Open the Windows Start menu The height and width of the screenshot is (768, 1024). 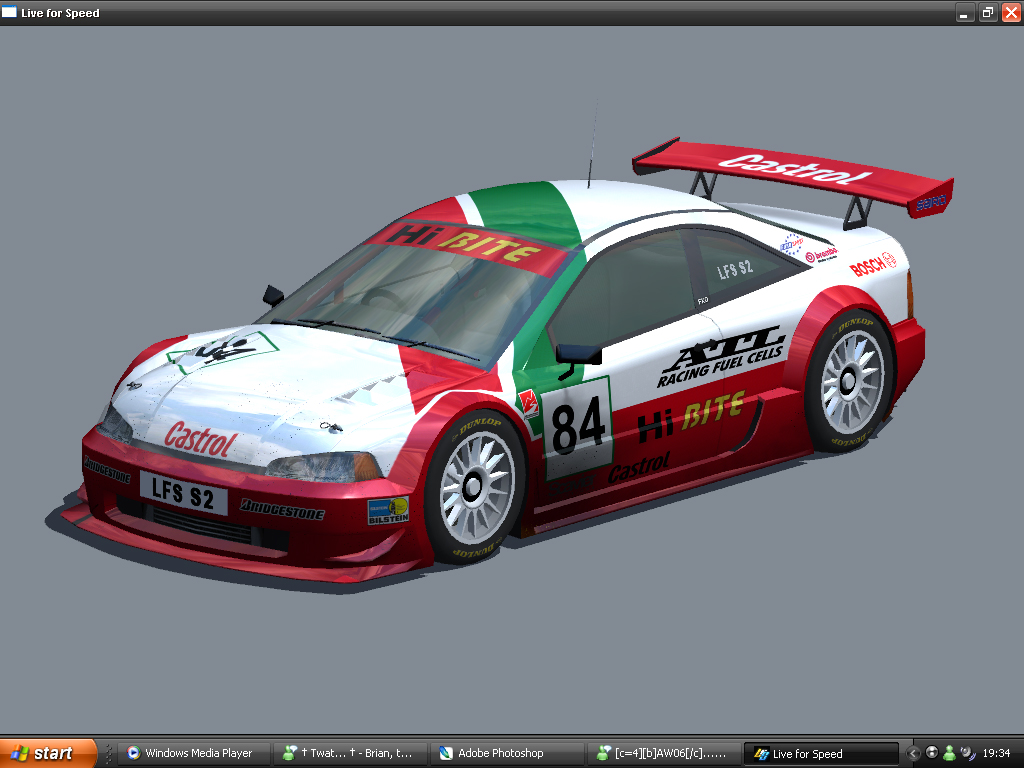coord(48,753)
